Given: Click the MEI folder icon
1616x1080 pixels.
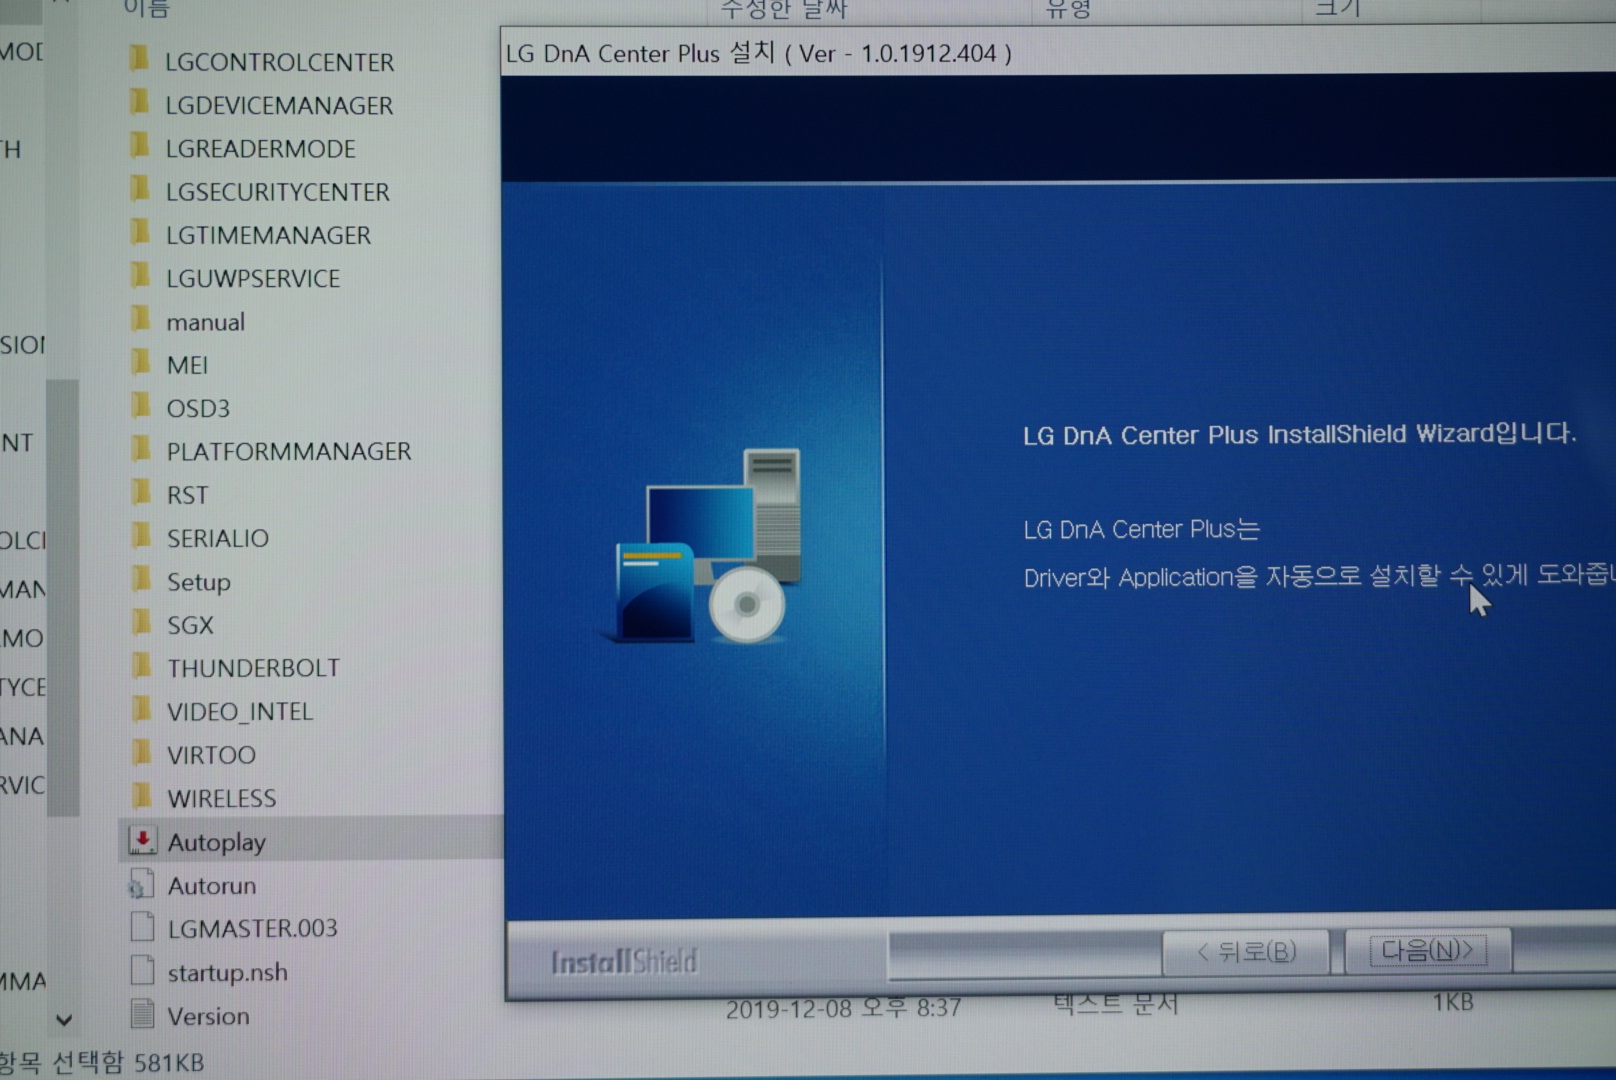Looking at the screenshot, I should [141, 362].
